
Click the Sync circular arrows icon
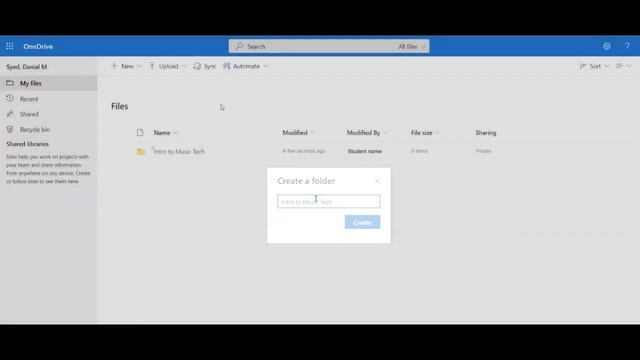[x=197, y=66]
